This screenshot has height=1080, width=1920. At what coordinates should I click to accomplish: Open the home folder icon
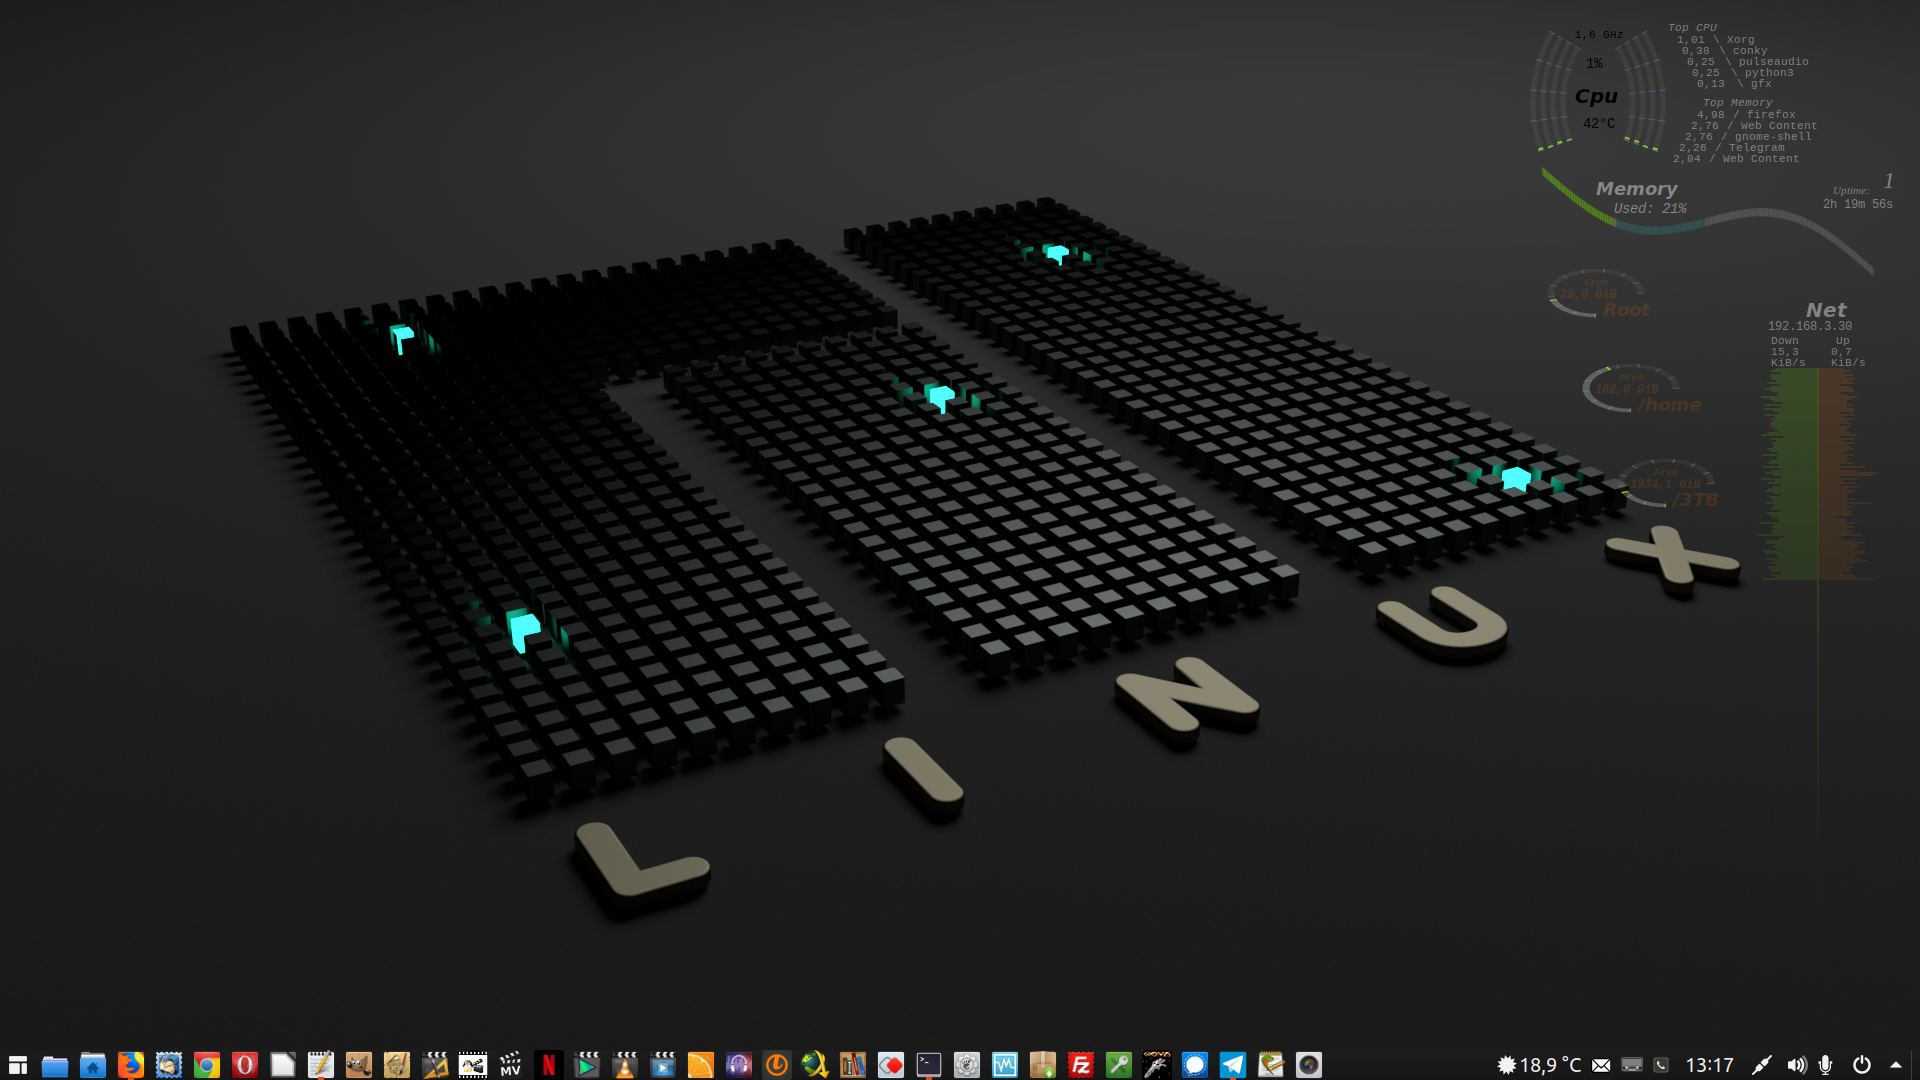click(x=93, y=1065)
